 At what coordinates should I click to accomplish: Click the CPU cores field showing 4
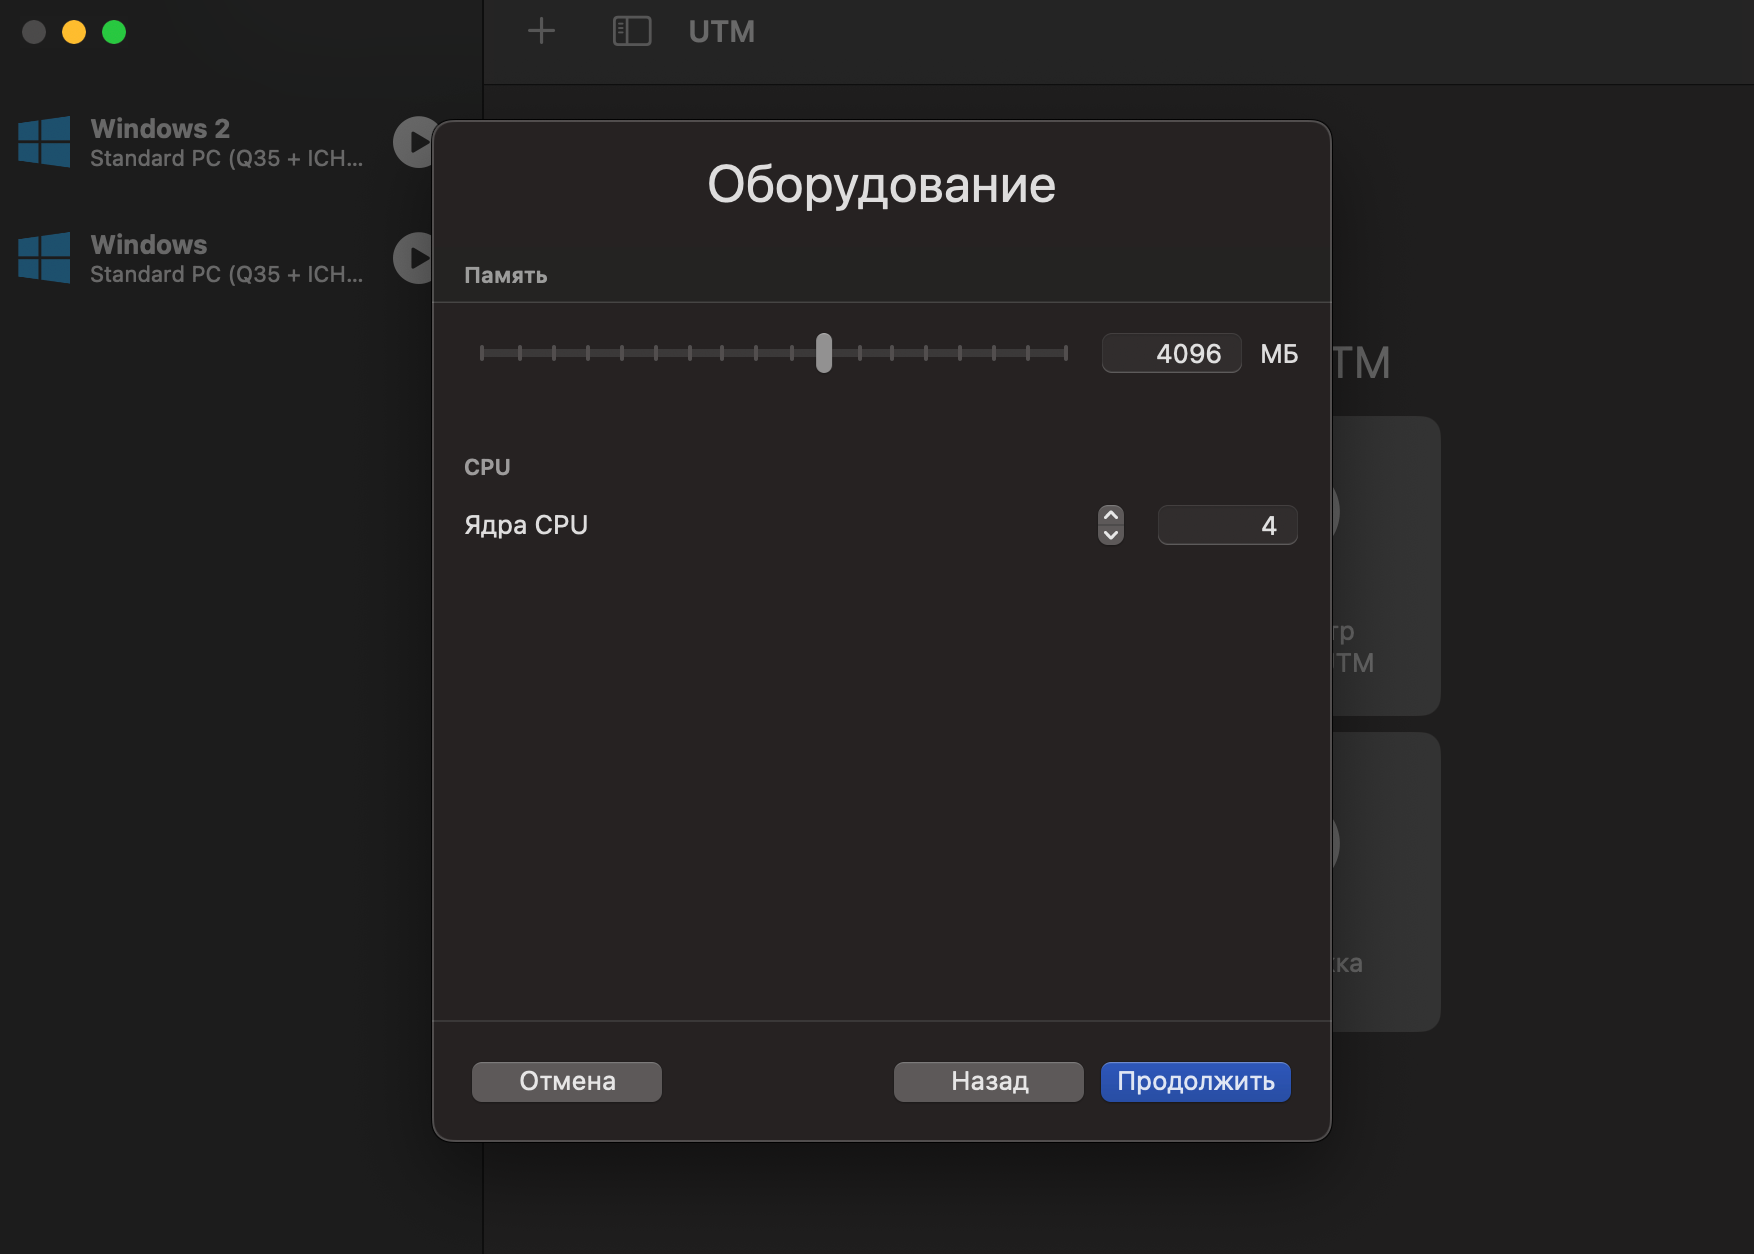pos(1227,525)
